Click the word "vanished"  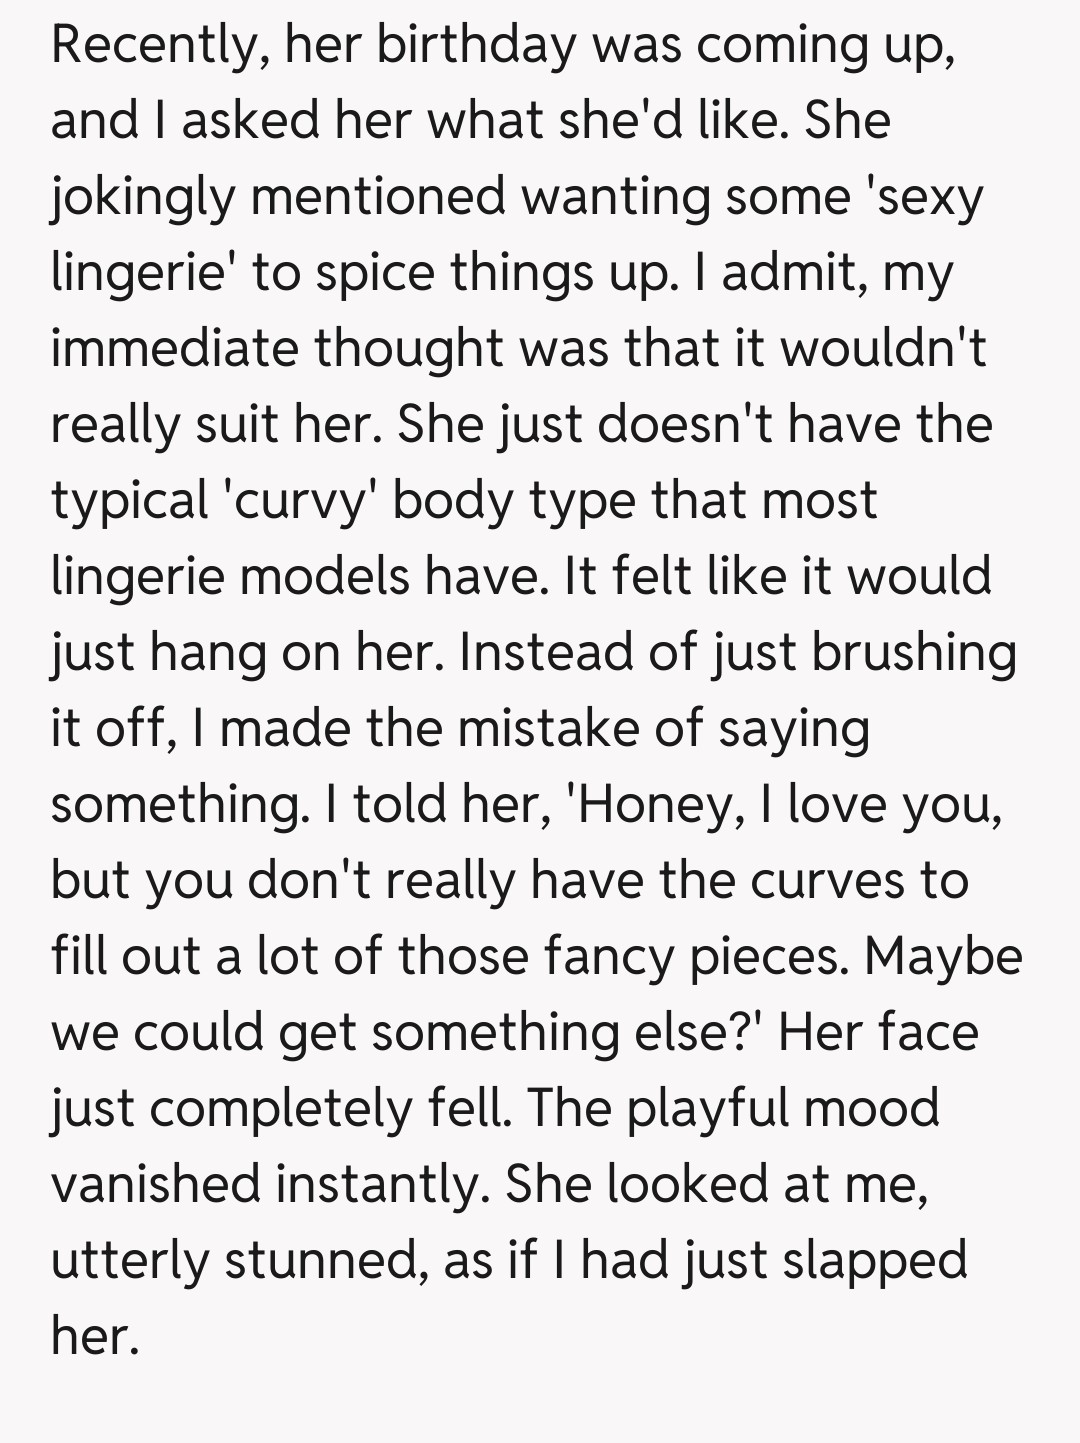tap(155, 1184)
